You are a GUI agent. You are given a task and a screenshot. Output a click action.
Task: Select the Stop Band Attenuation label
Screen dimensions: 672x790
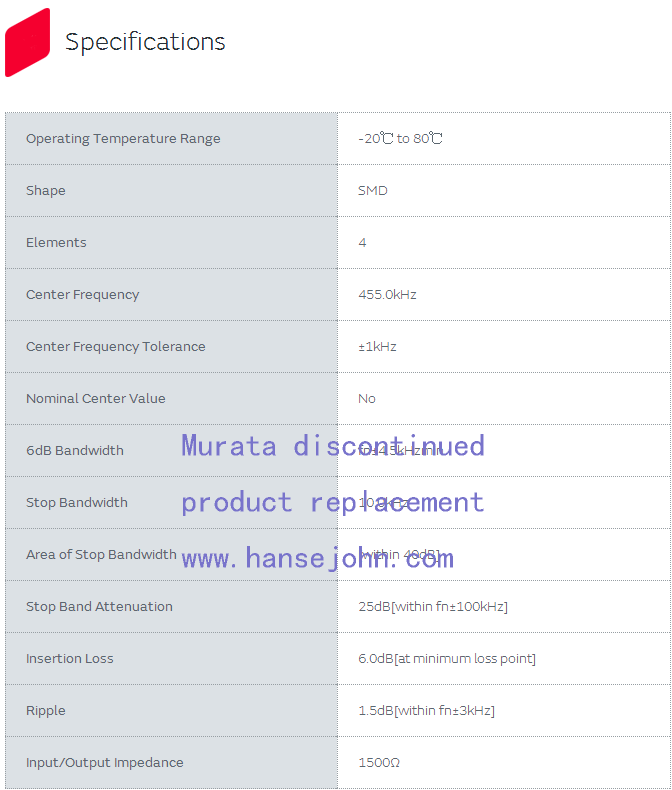click(x=99, y=607)
